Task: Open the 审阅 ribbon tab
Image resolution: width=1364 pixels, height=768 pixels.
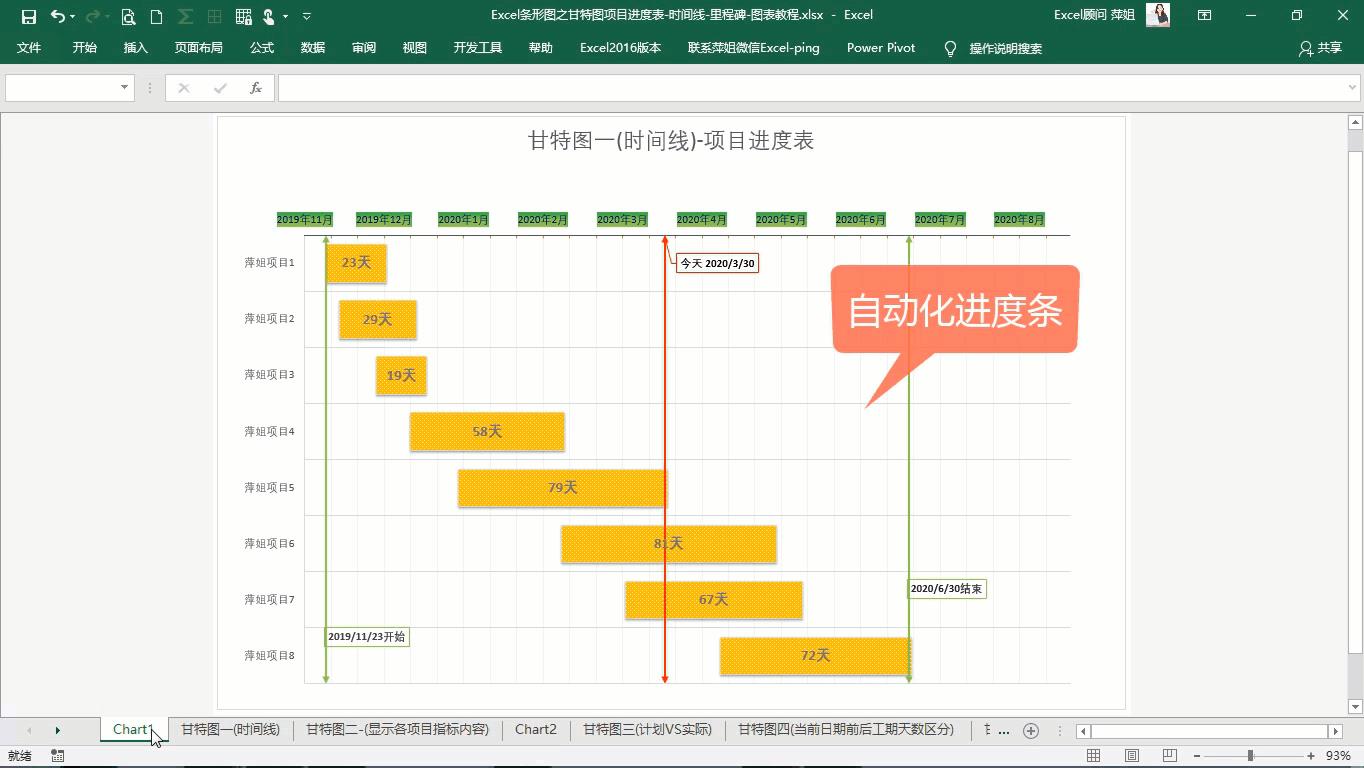Action: [364, 48]
